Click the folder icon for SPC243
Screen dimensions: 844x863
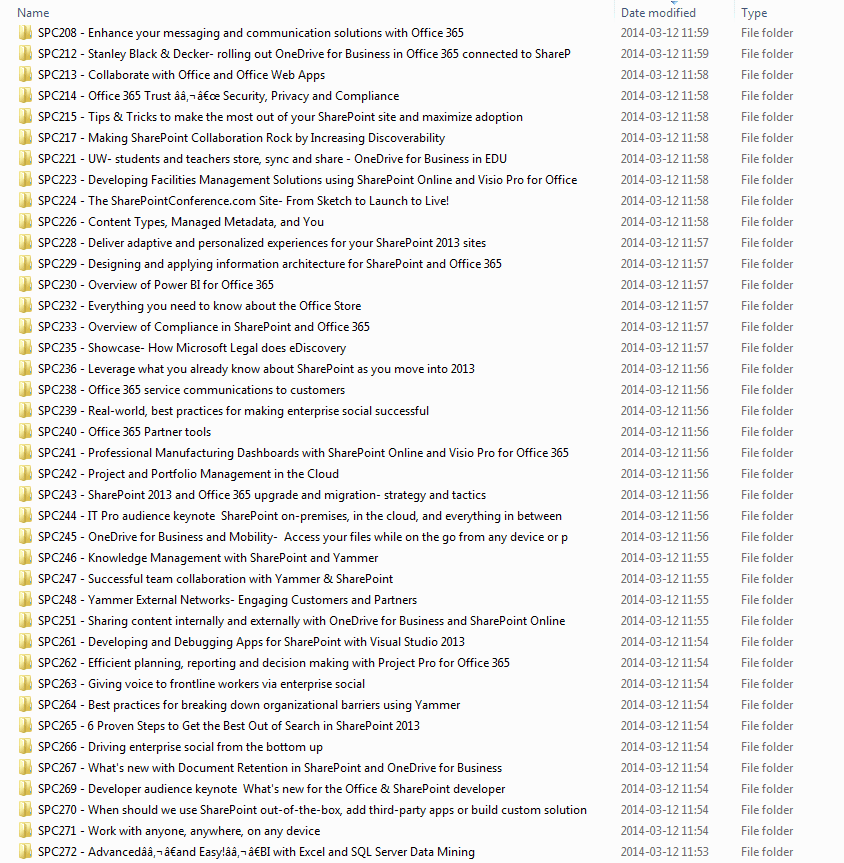pyautogui.click(x=25, y=495)
